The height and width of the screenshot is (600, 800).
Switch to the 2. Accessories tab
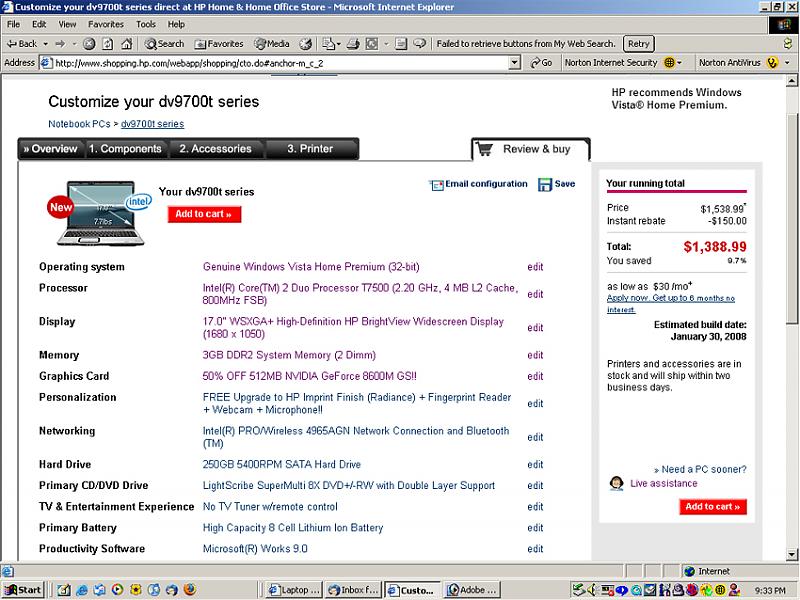[215, 149]
